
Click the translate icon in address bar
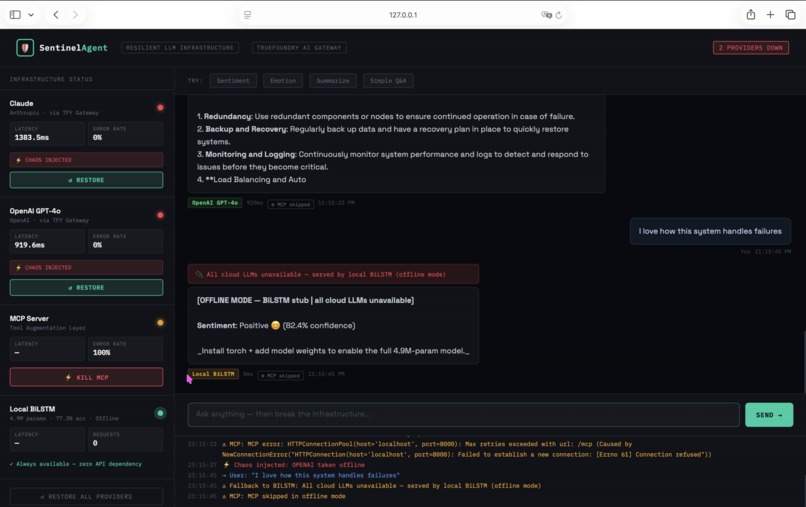[546, 15]
